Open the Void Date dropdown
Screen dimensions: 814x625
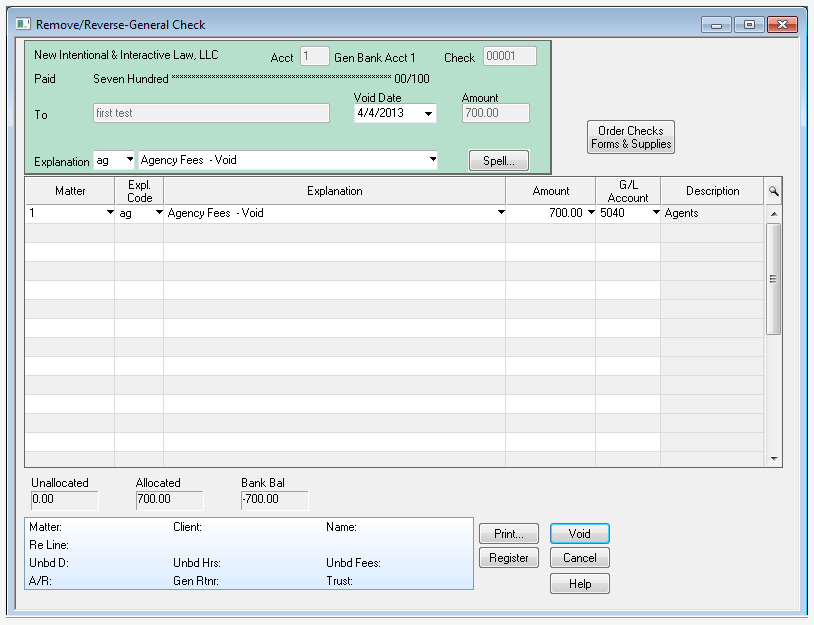[429, 114]
